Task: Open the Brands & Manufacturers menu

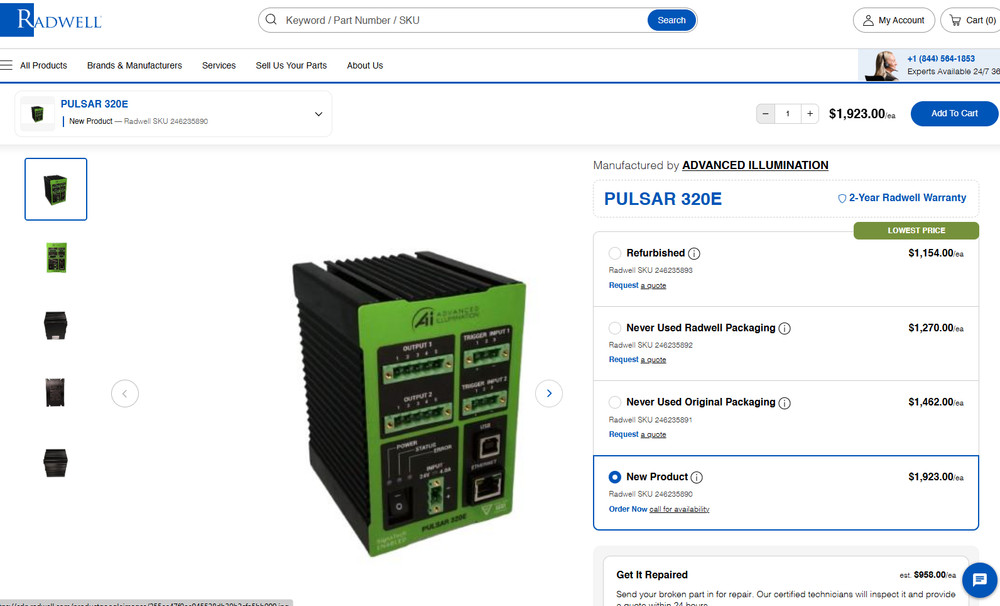Action: pyautogui.click(x=134, y=65)
